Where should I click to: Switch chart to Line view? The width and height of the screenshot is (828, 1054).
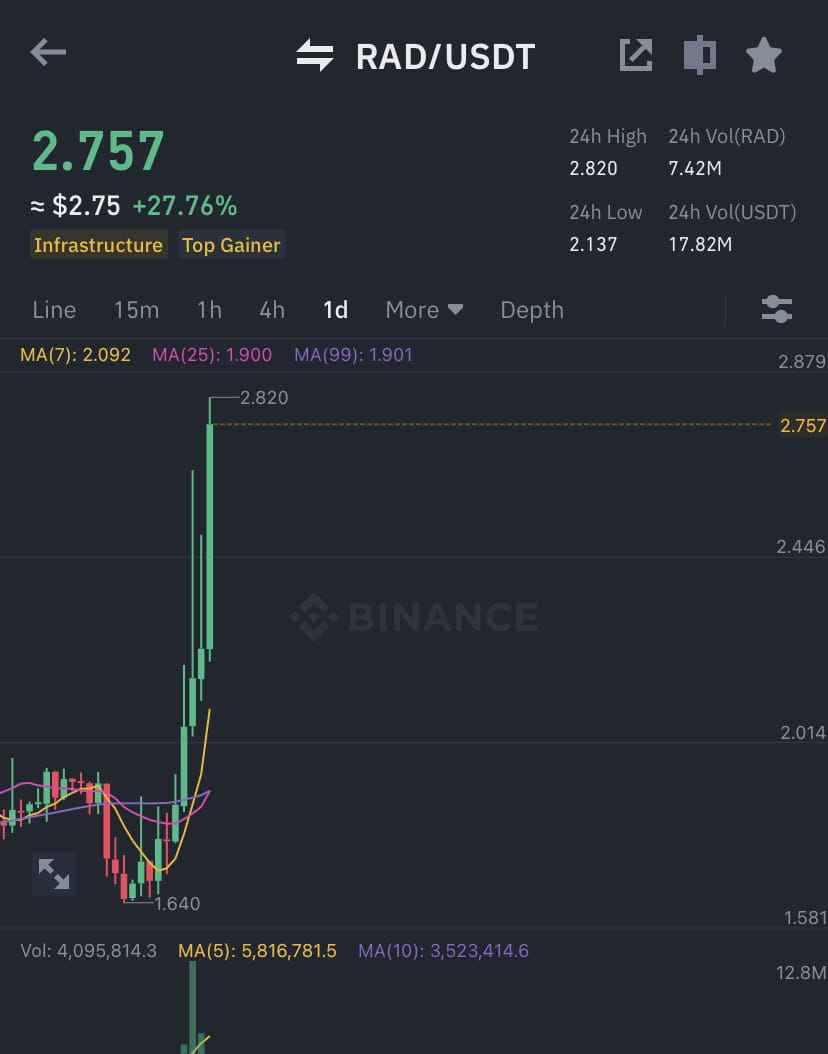coord(54,310)
